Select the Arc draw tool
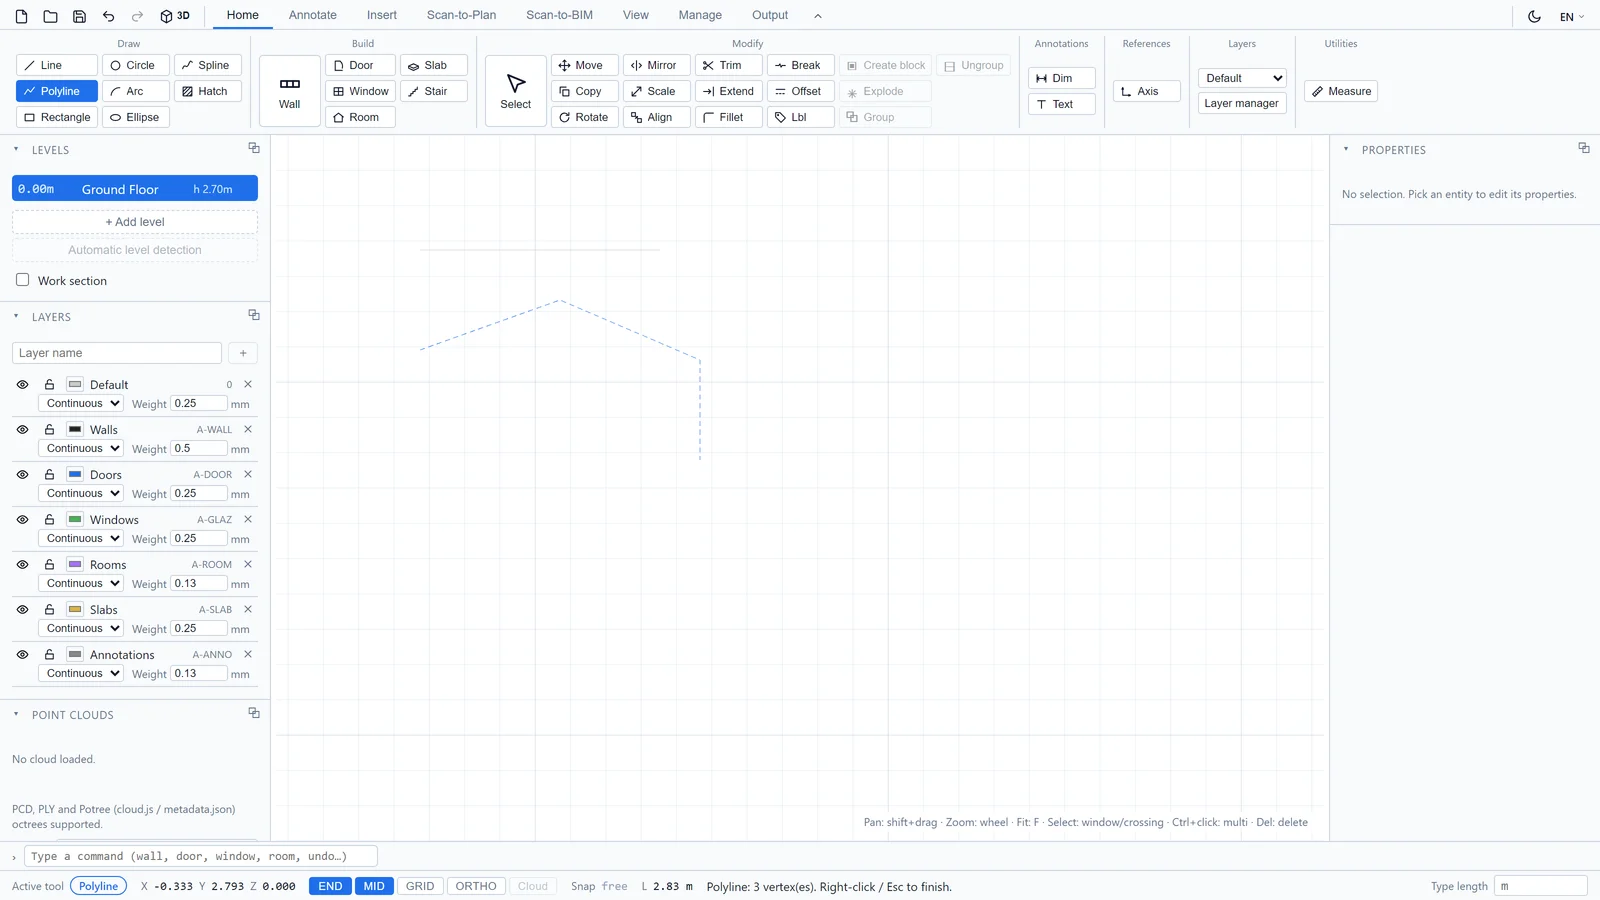The height and width of the screenshot is (900, 1600). pos(135,91)
